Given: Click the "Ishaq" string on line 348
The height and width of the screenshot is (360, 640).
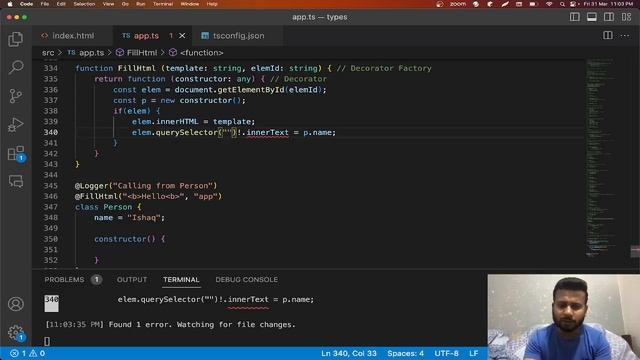Looking at the screenshot, I should (x=144, y=218).
